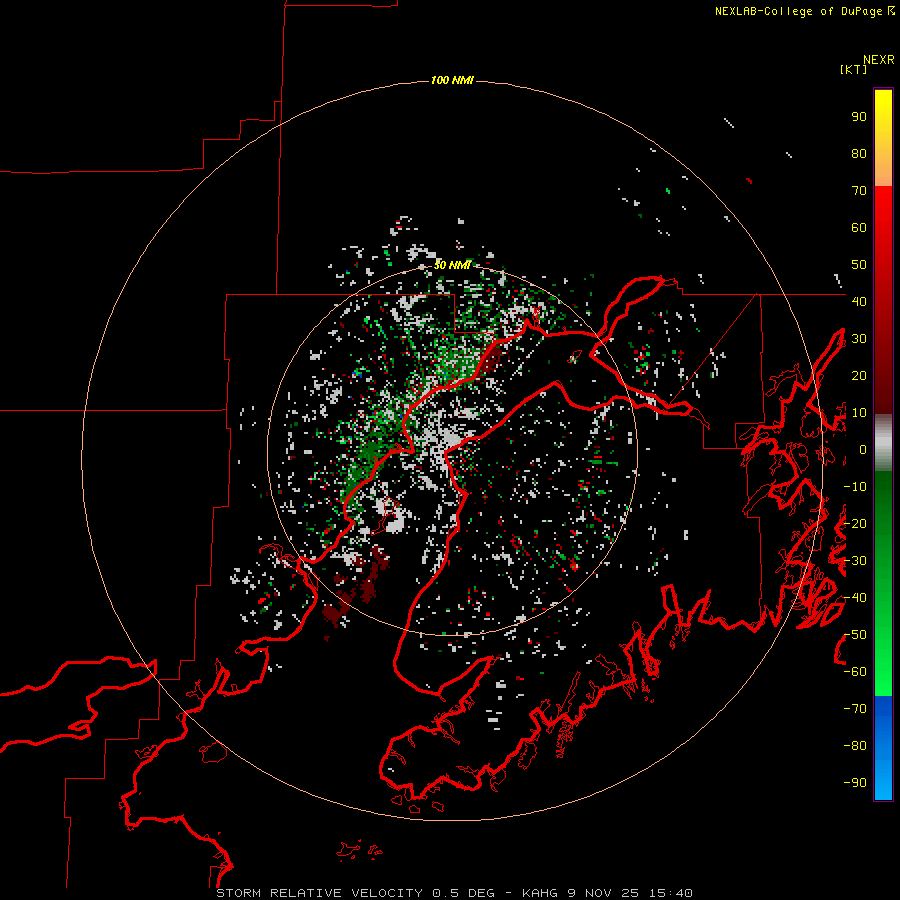900x900 pixels.
Task: Click the -30 value on the velocity scale
Action: pos(855,561)
